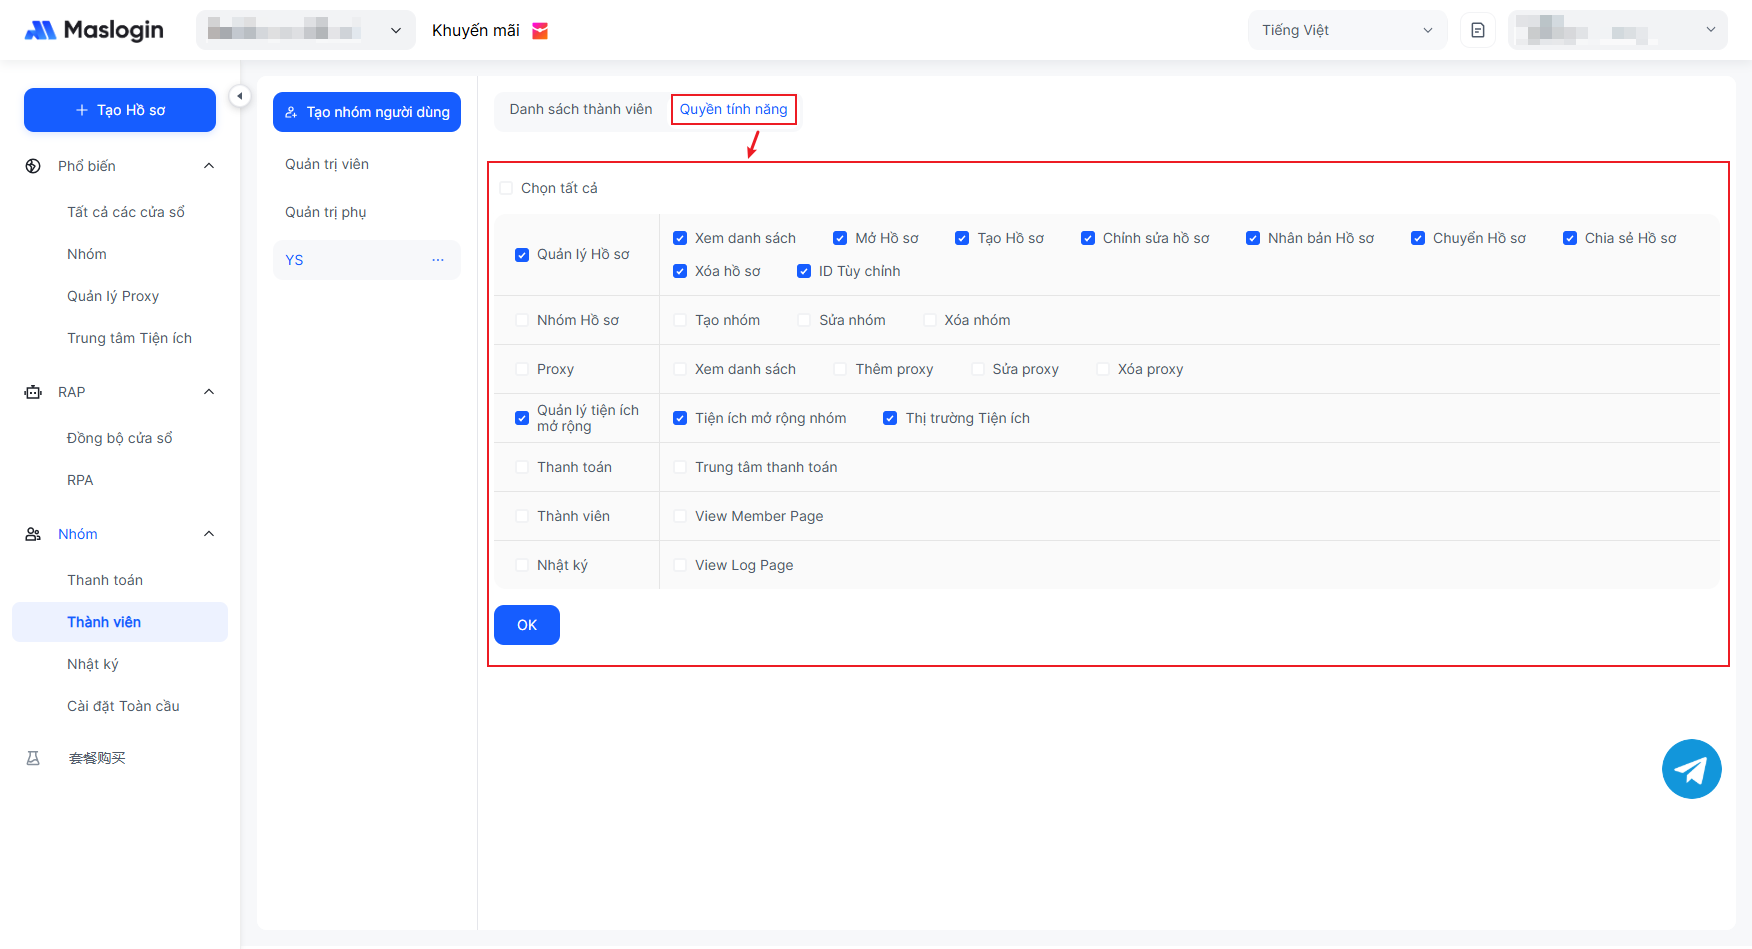Switch to Danh sách thành viên tab
The image size is (1752, 949).
point(580,109)
